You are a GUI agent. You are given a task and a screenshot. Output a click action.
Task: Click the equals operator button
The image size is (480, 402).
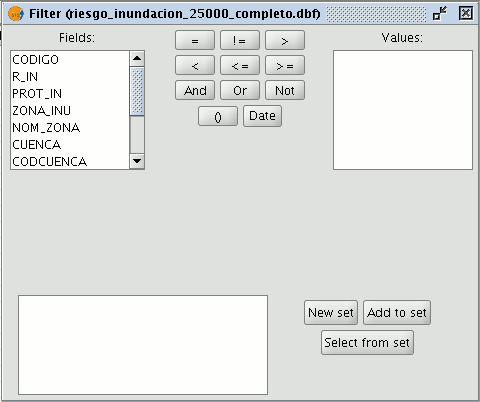pos(195,40)
